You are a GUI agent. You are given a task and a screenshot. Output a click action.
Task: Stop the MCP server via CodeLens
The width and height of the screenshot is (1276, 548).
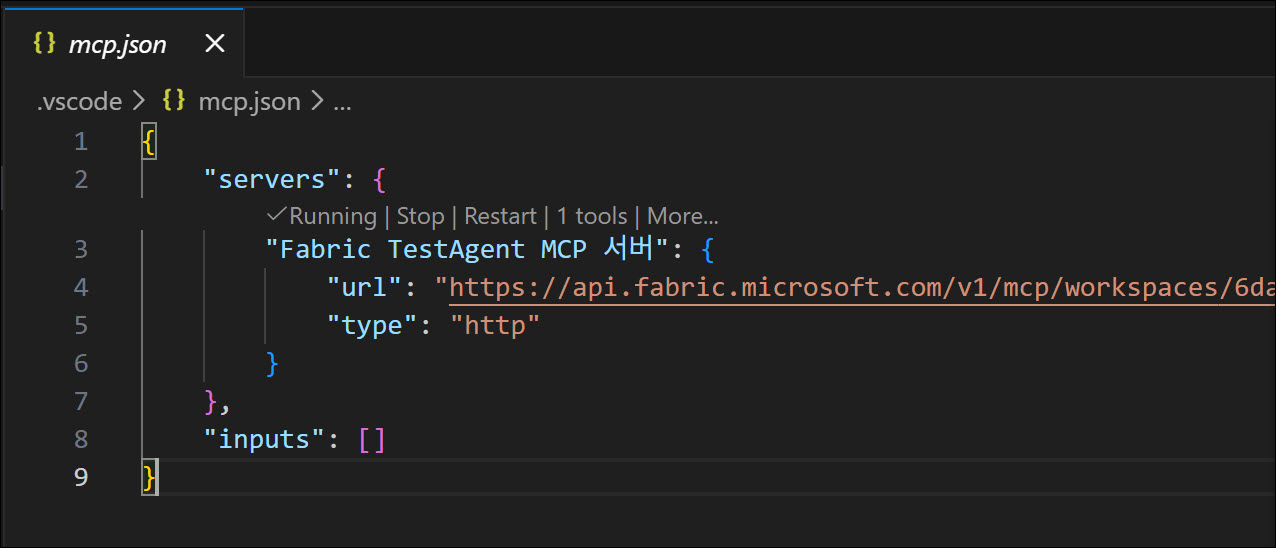click(420, 216)
